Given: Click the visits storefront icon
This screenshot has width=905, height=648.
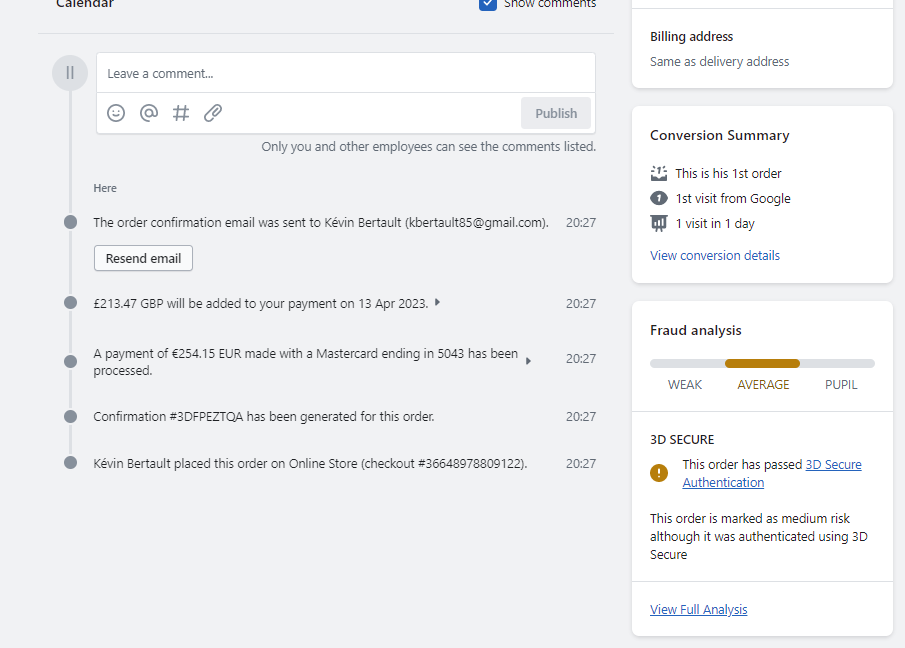Looking at the screenshot, I should tap(658, 223).
